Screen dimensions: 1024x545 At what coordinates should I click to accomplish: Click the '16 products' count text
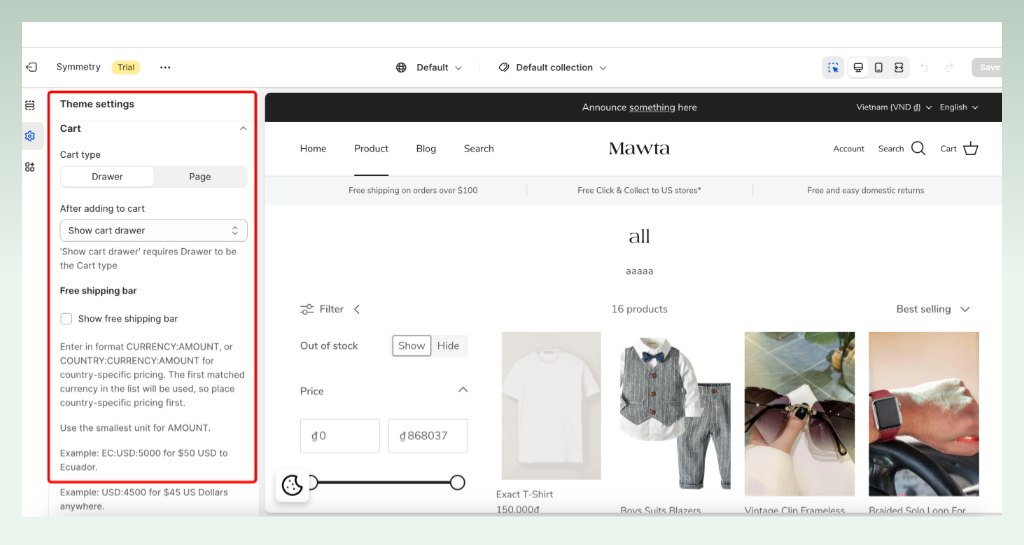coord(639,309)
